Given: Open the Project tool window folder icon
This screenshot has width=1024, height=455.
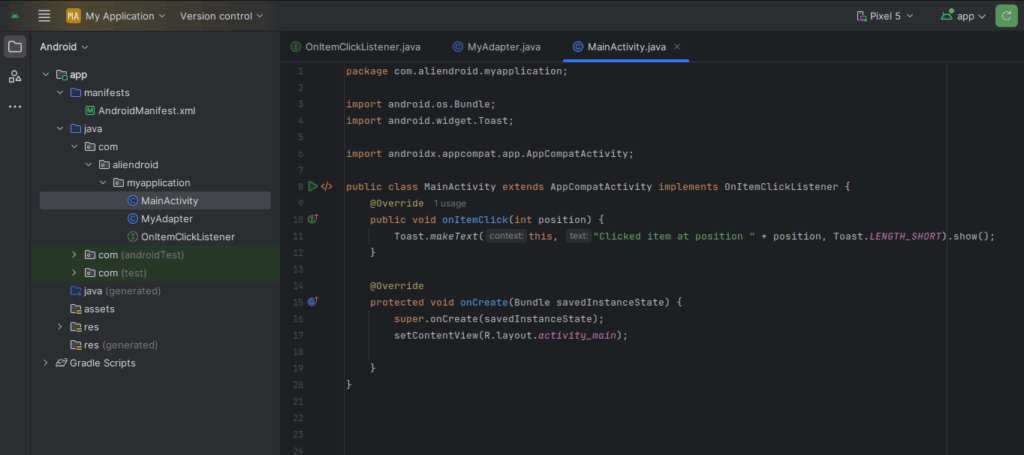Looking at the screenshot, I should click(x=15, y=46).
